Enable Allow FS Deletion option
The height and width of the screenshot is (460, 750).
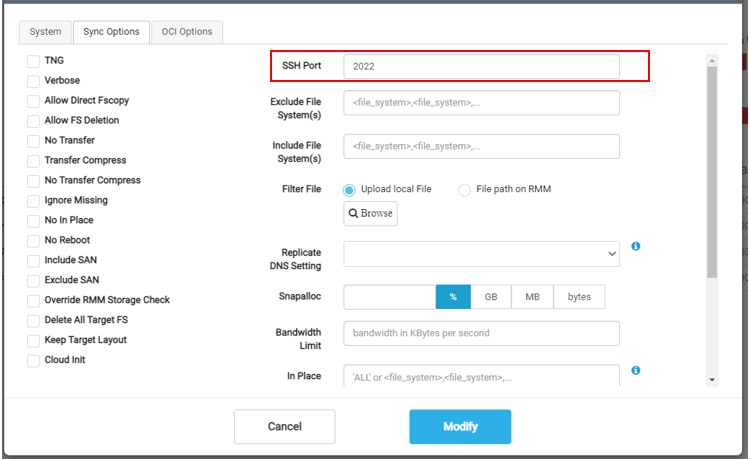pyautogui.click(x=33, y=121)
